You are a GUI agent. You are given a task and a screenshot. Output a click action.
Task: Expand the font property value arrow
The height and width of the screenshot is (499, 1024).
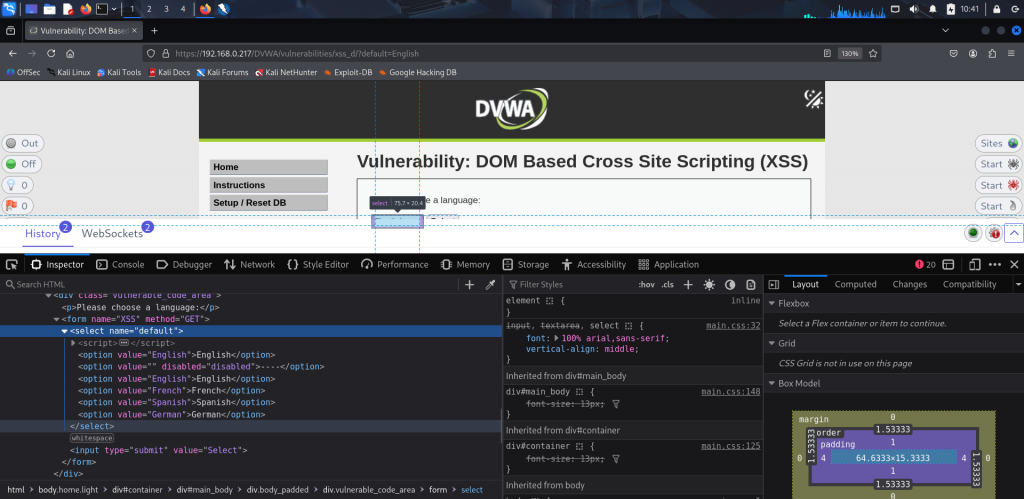coord(556,338)
